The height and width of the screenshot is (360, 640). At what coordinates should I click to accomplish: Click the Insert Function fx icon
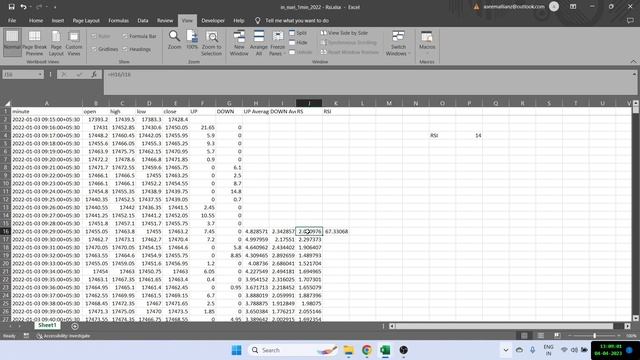(94, 75)
